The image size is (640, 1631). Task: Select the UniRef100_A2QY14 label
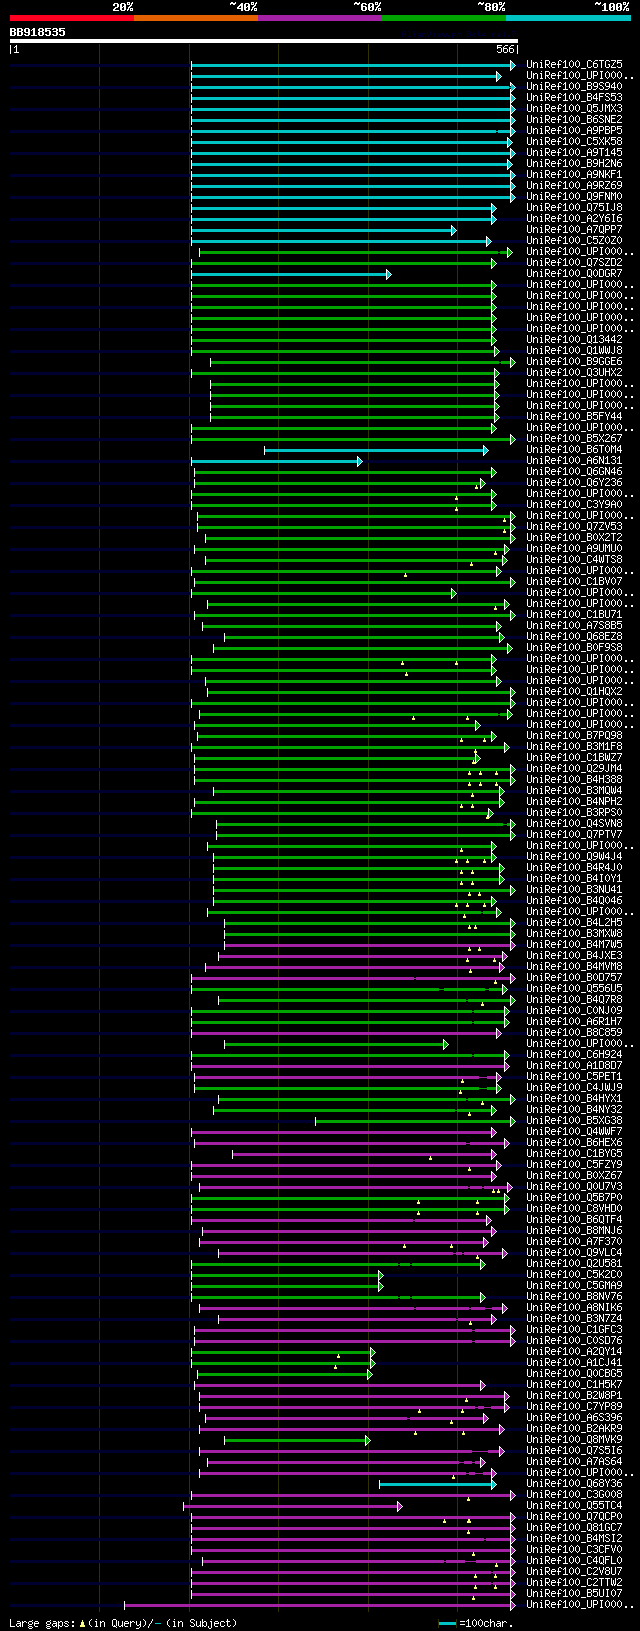(574, 1351)
